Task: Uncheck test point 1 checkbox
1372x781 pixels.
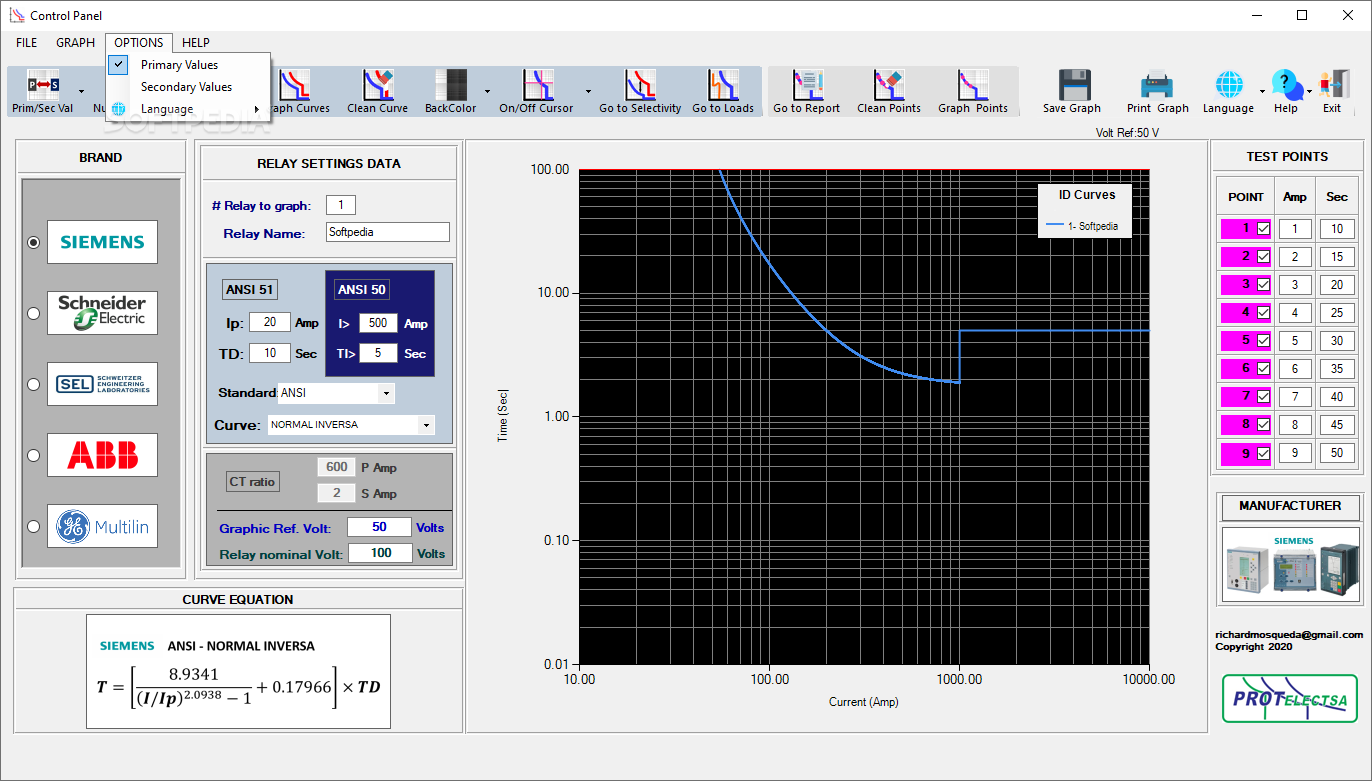Action: tap(1264, 228)
